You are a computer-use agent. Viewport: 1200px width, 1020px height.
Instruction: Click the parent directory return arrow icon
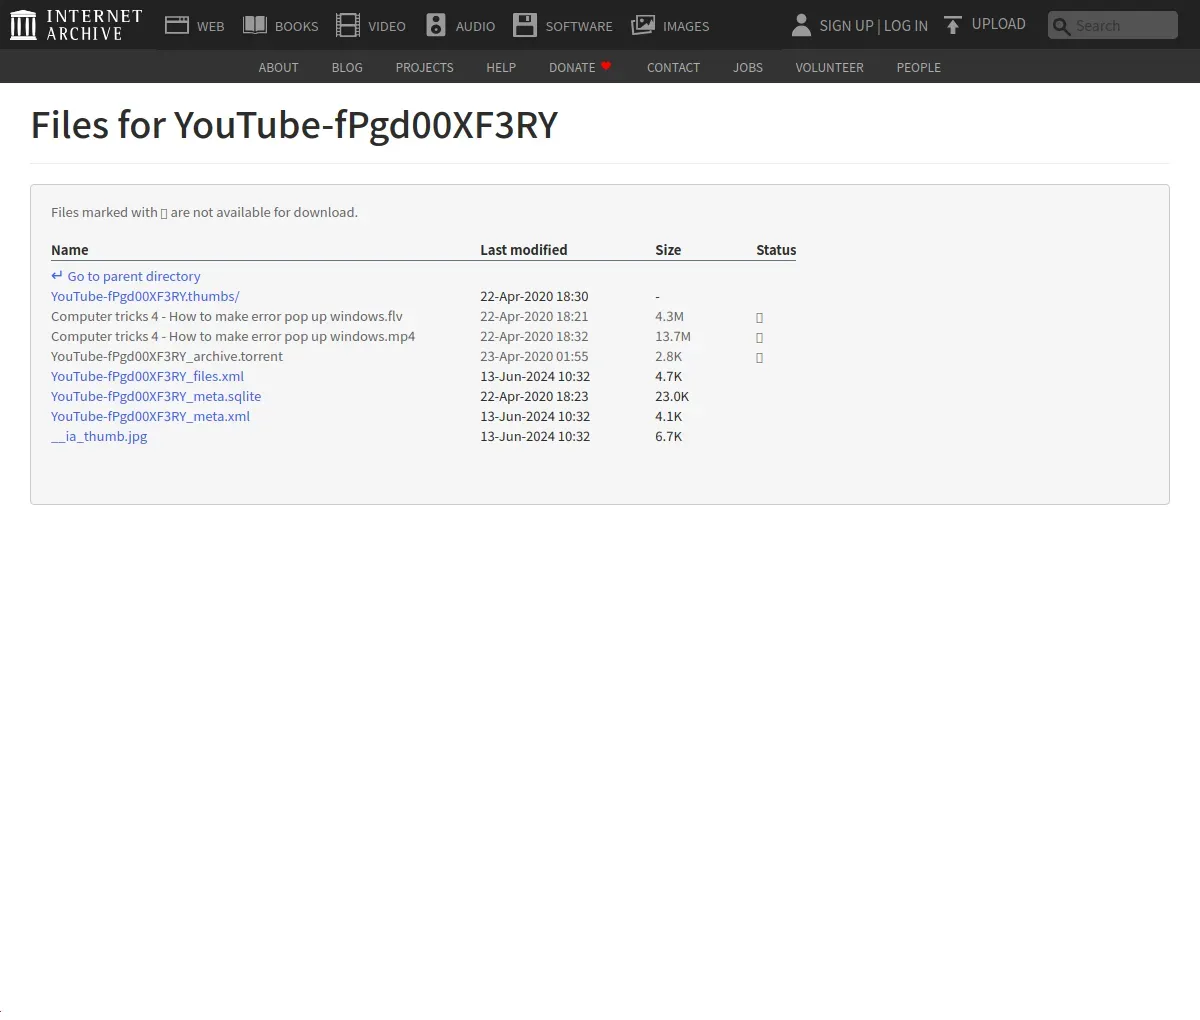pyautogui.click(x=57, y=276)
